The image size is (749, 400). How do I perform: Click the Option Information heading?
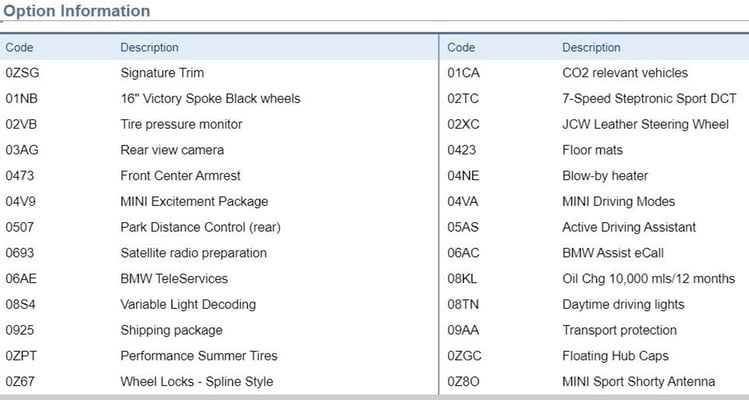point(77,11)
